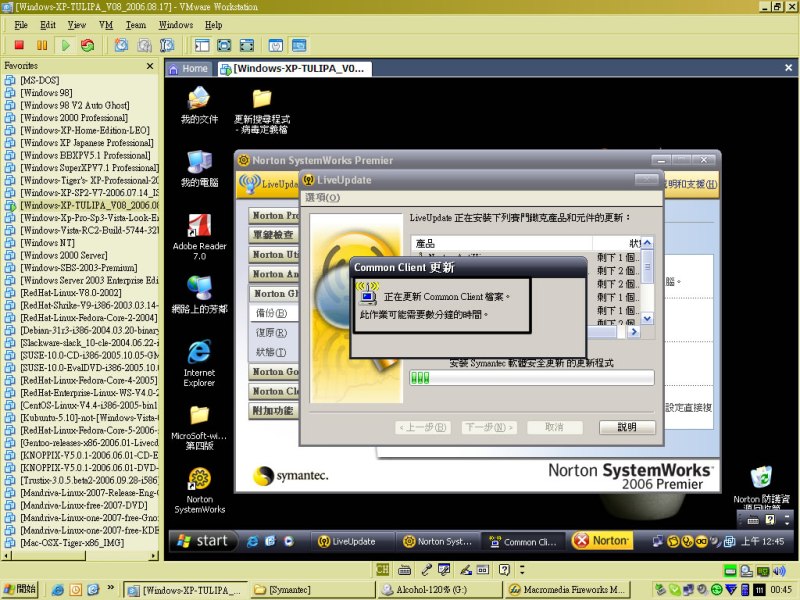Select [Mac-OSX-Tiger-x86_IMG] favorite
This screenshot has height=600, width=800.
click(72, 542)
